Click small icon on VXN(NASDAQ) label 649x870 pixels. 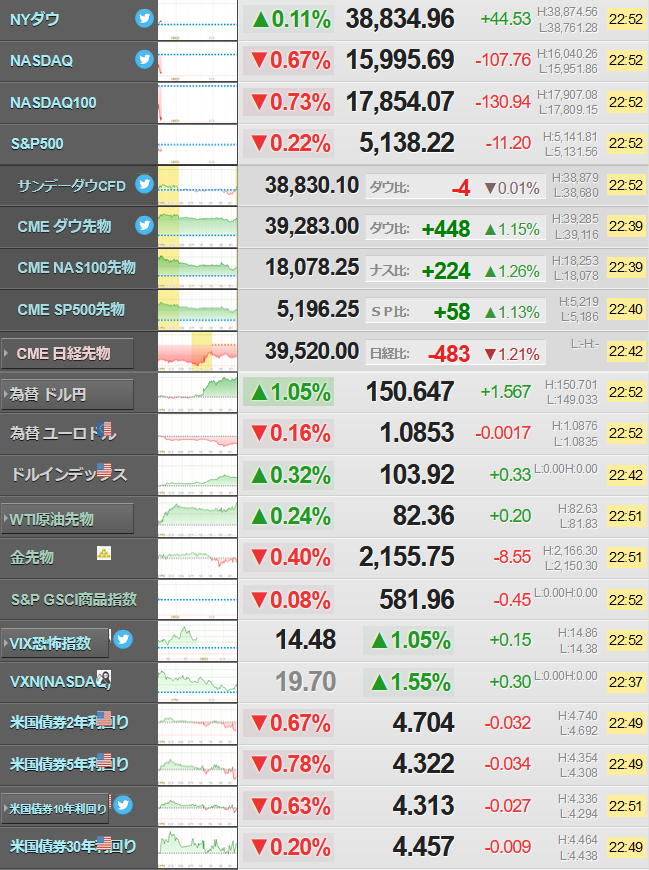click(x=104, y=677)
